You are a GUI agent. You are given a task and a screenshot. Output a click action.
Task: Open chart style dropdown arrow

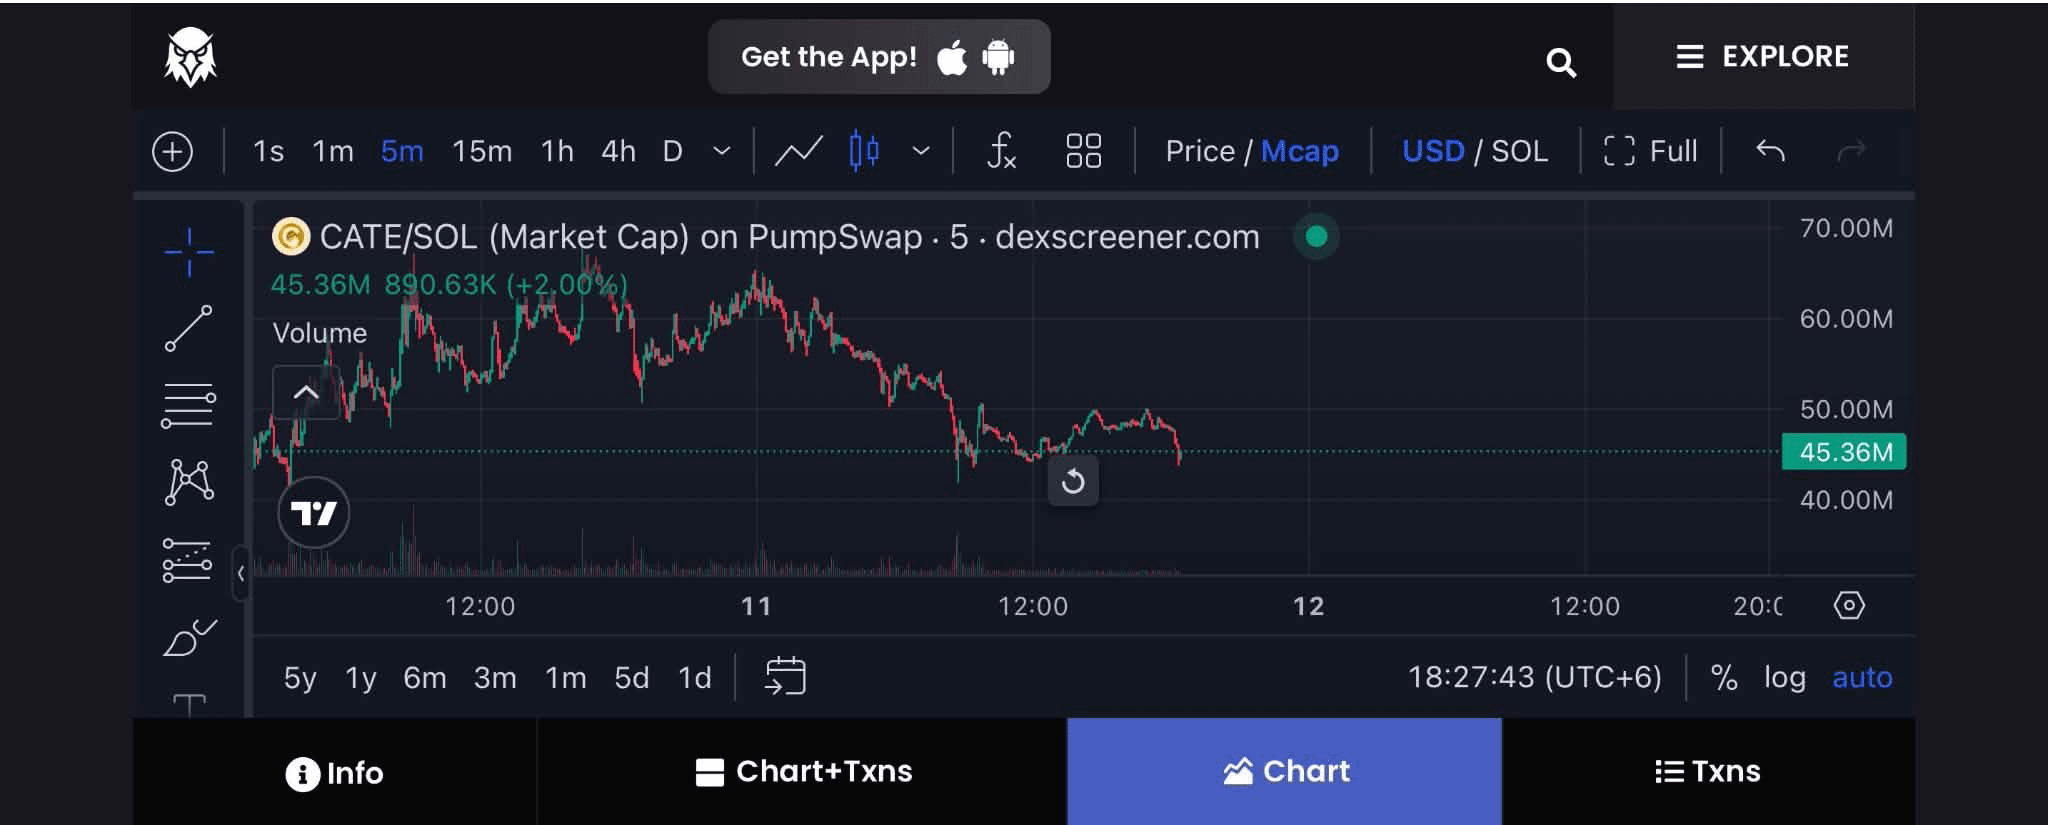(x=921, y=151)
